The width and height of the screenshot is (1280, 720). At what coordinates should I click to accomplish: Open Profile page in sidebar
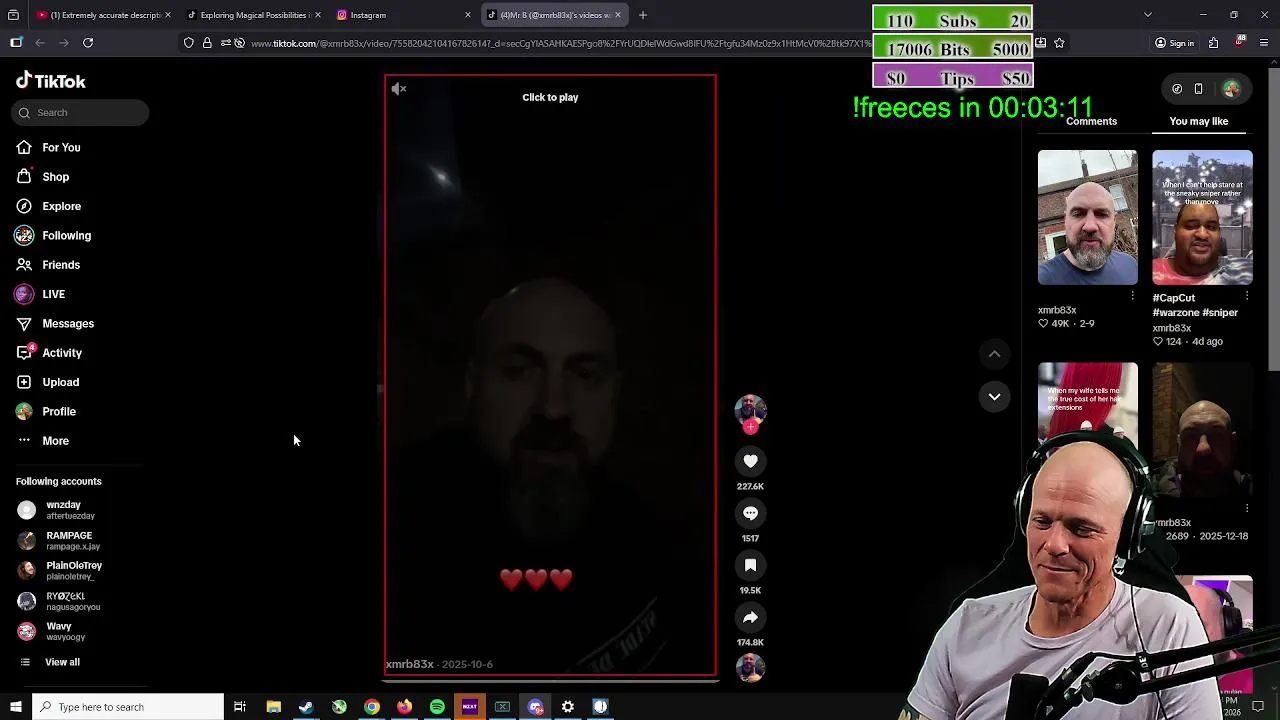(x=58, y=412)
